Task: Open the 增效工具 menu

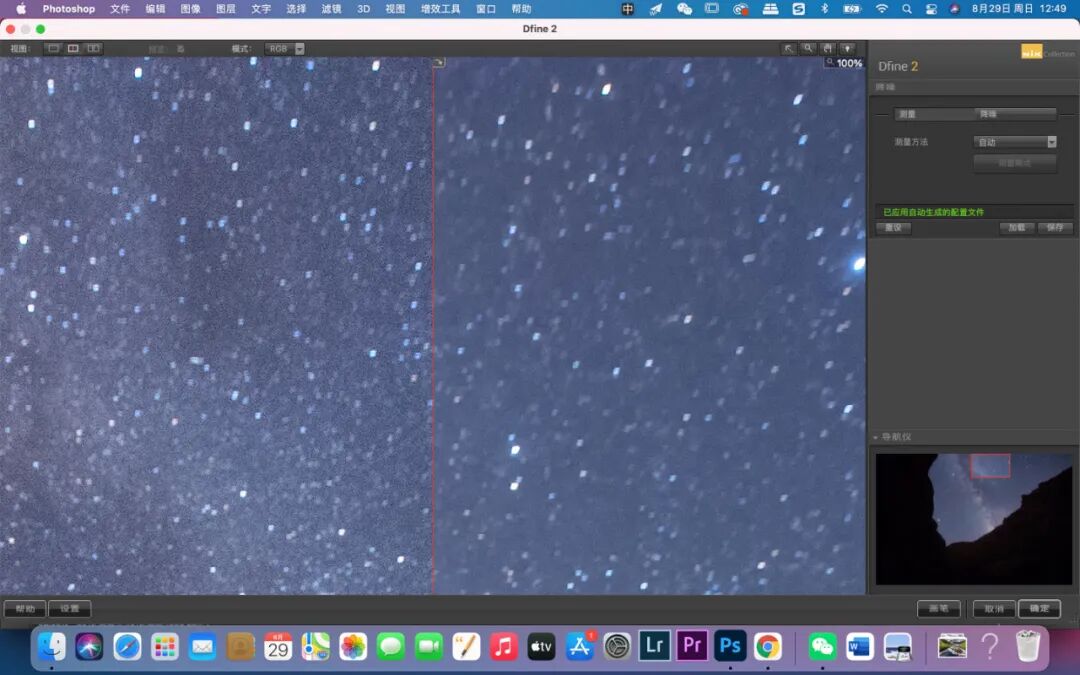Action: coord(440,9)
